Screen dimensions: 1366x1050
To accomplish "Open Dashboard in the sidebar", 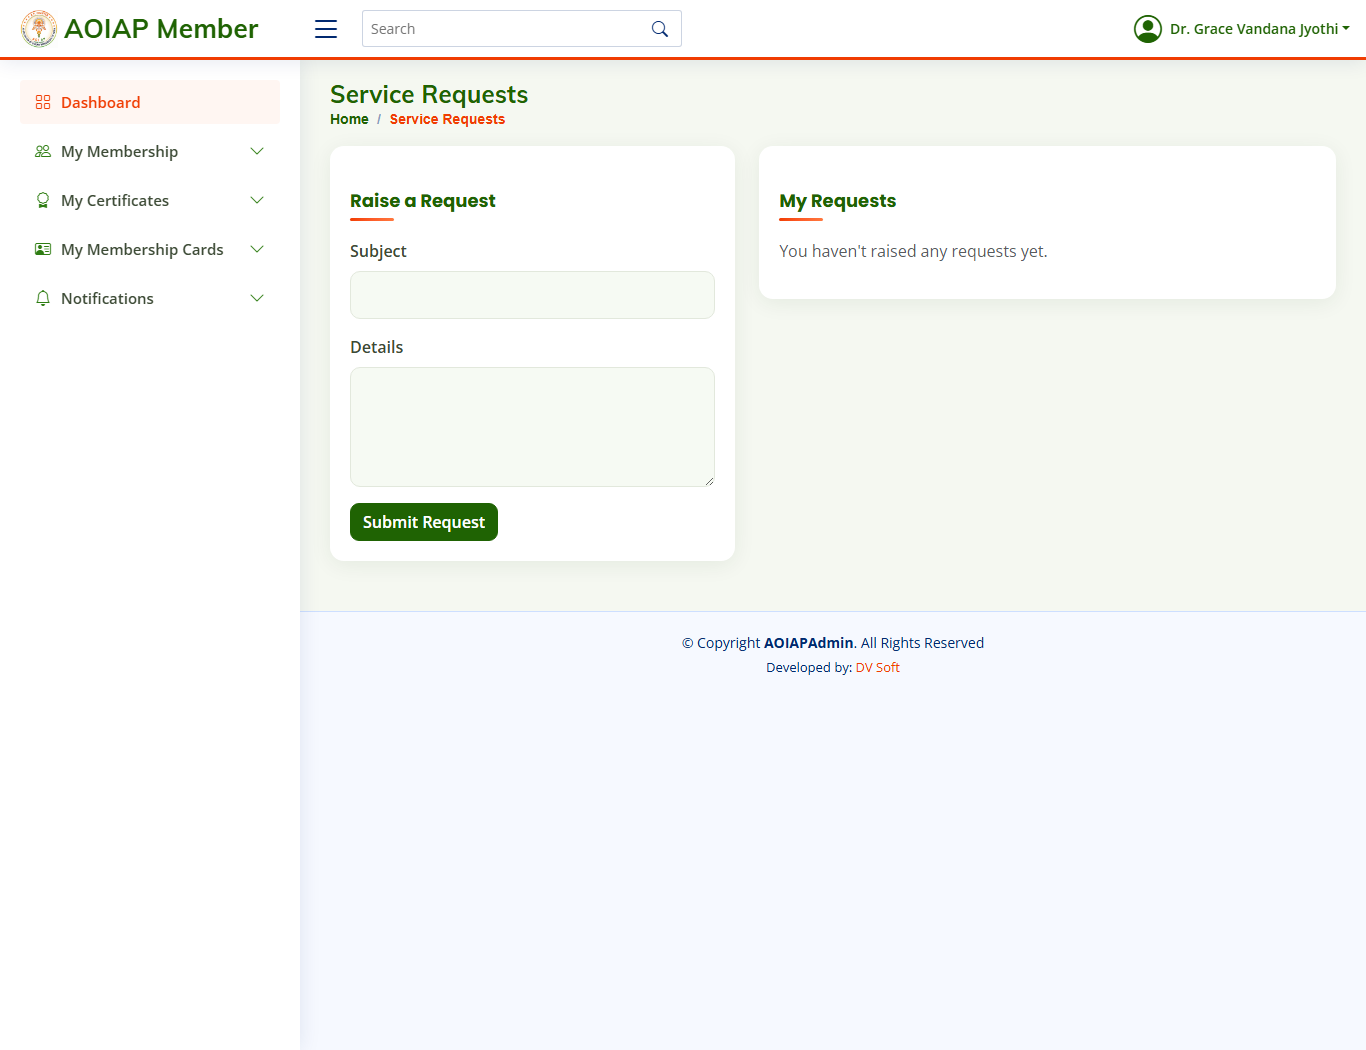I will coord(150,102).
